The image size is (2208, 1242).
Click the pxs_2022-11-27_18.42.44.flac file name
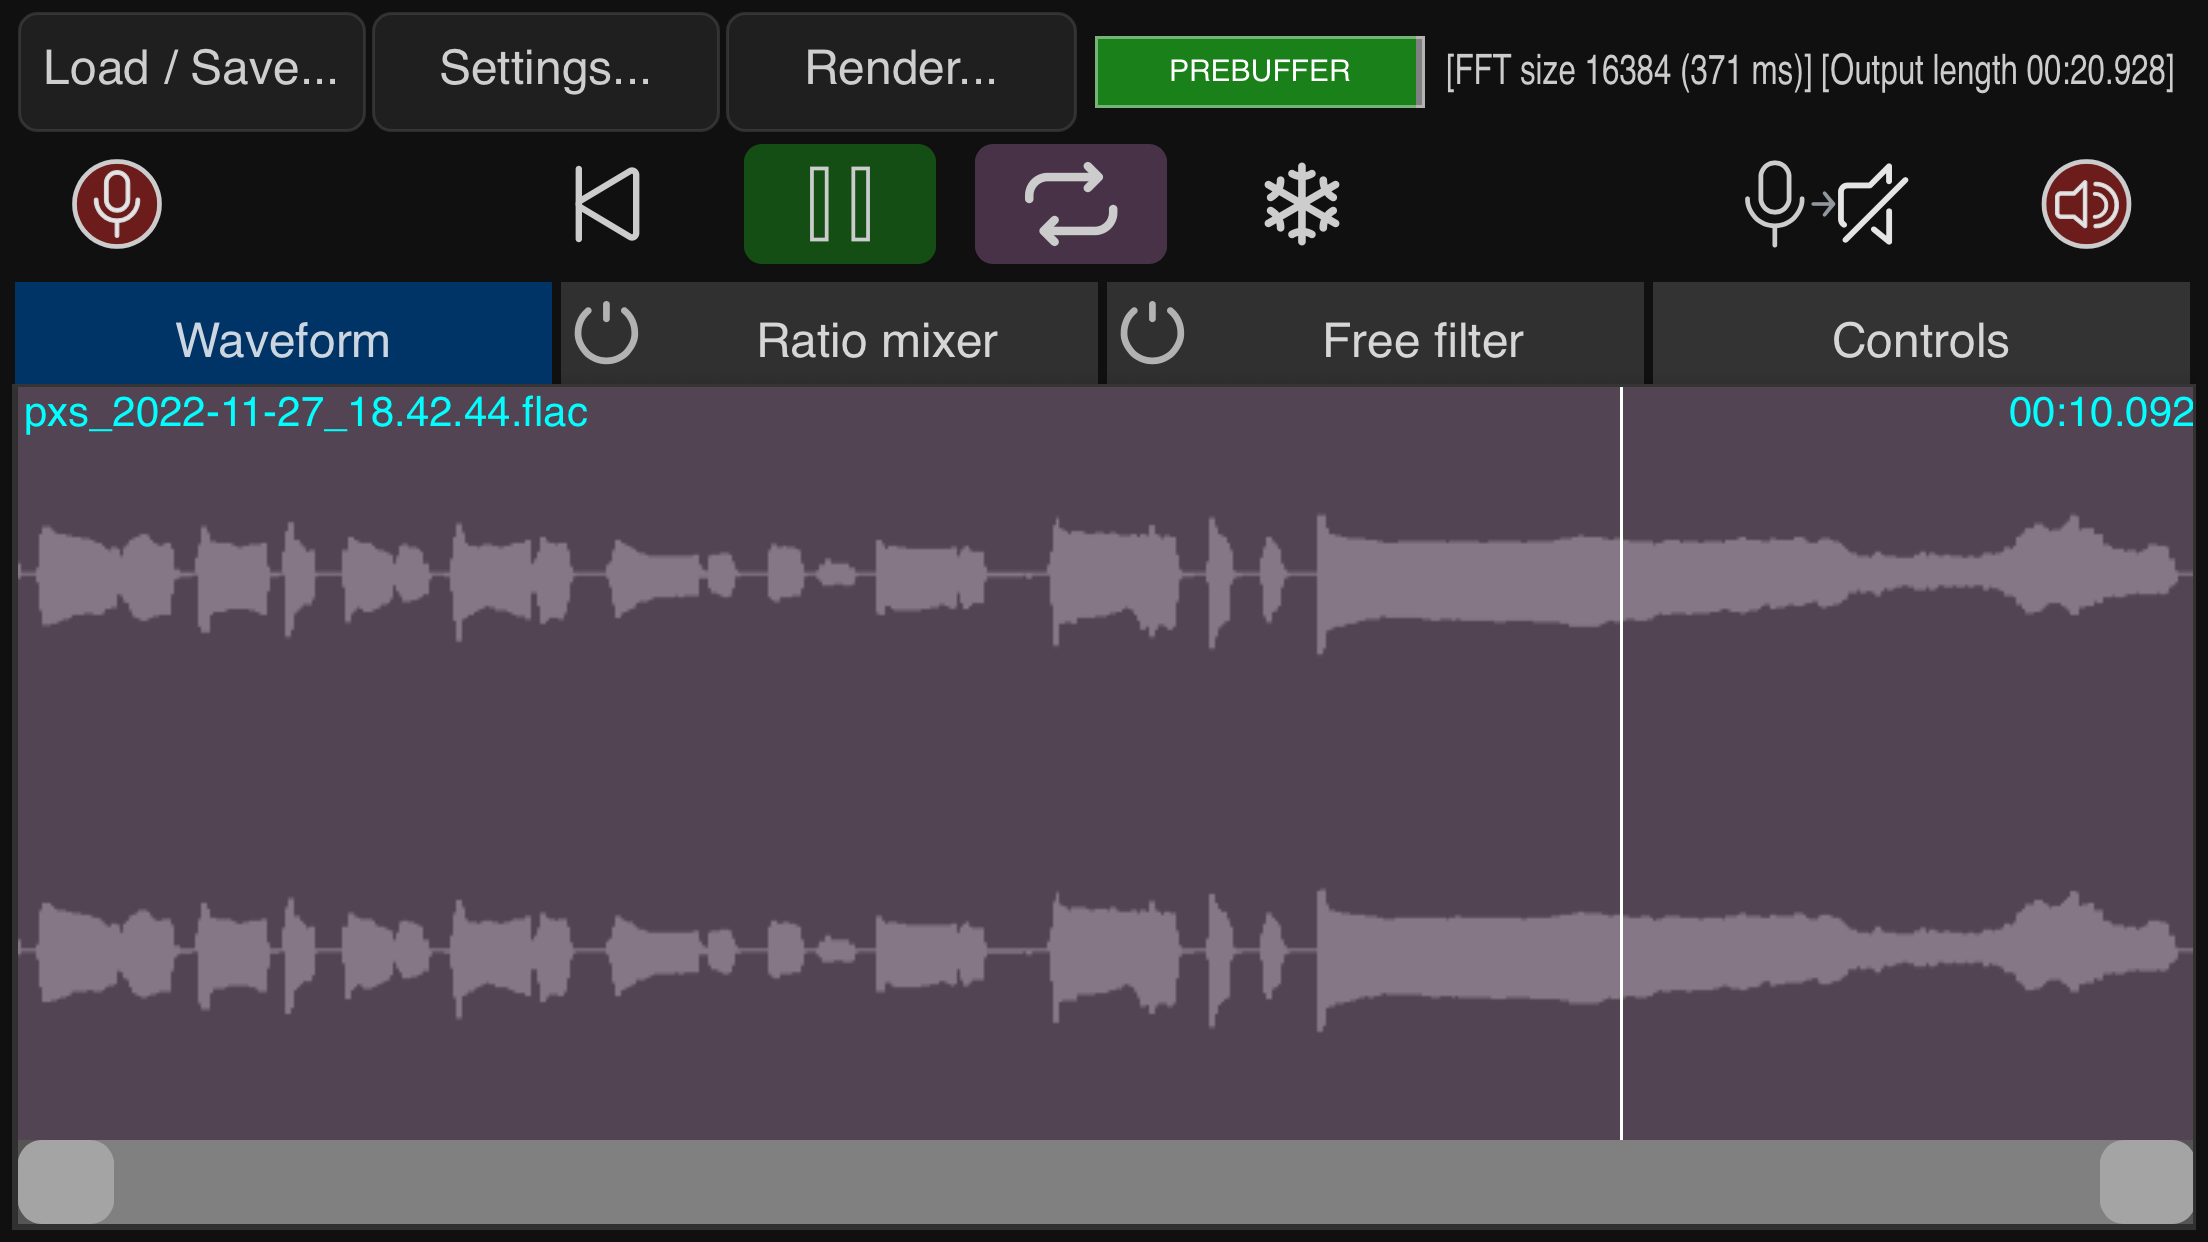[x=306, y=413]
